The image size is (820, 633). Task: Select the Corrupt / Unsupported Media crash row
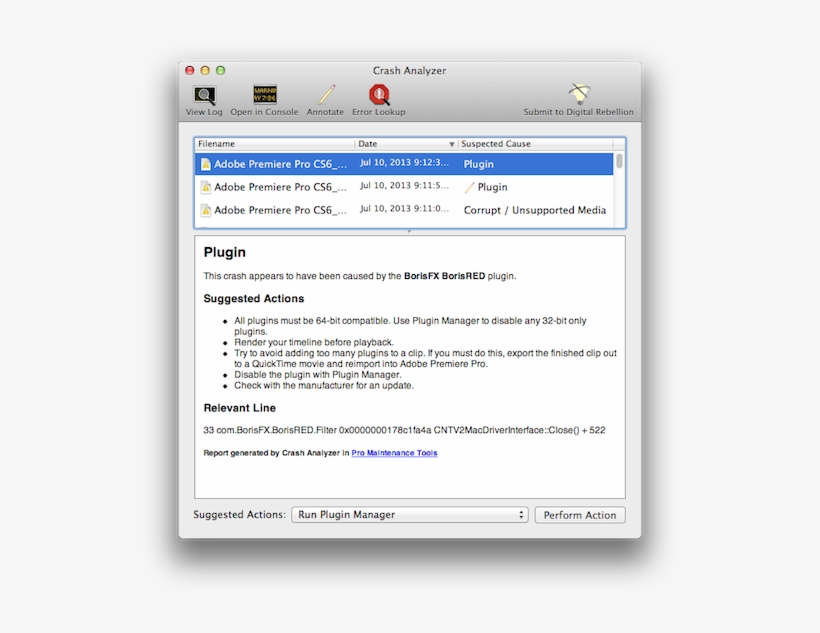pyautogui.click(x=404, y=210)
